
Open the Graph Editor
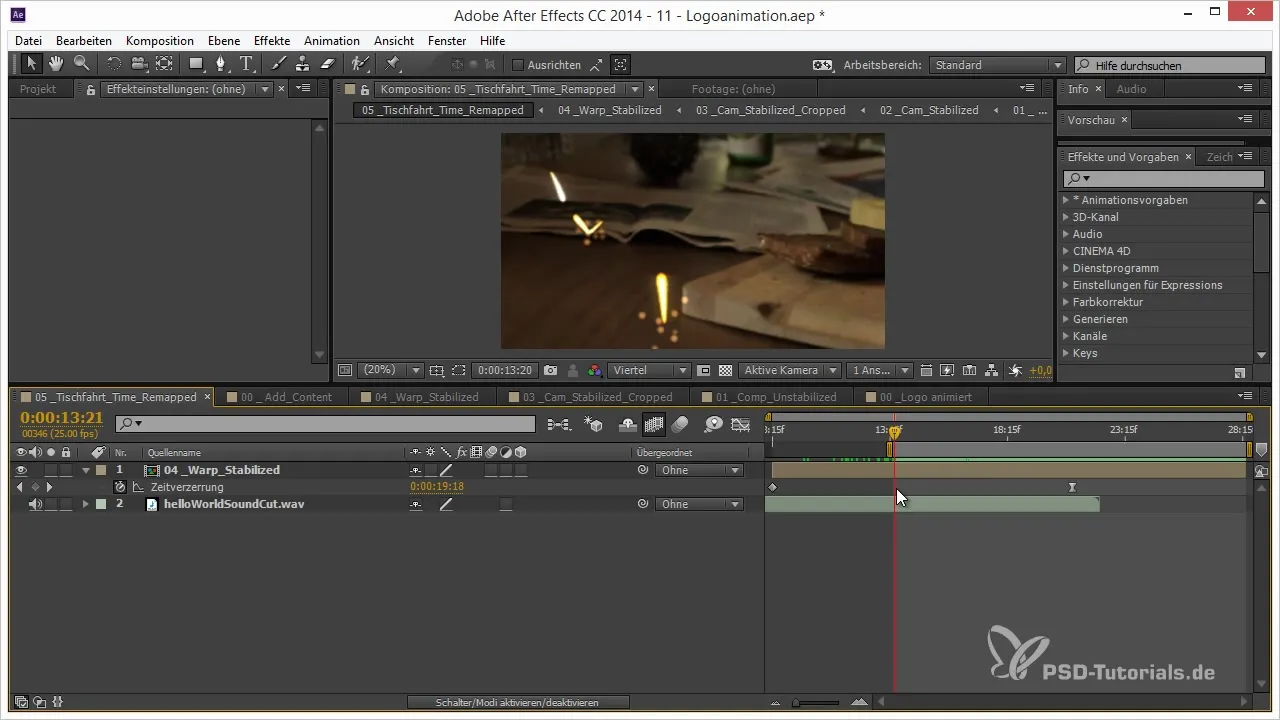click(741, 424)
